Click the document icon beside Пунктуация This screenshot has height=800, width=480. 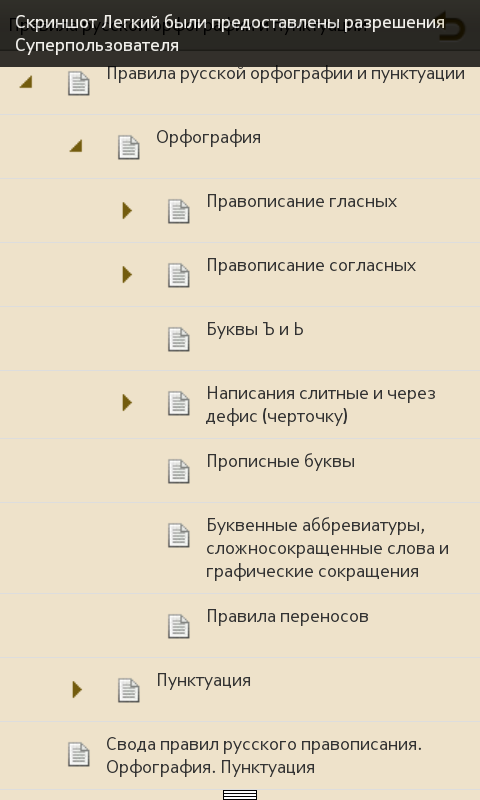point(129,690)
